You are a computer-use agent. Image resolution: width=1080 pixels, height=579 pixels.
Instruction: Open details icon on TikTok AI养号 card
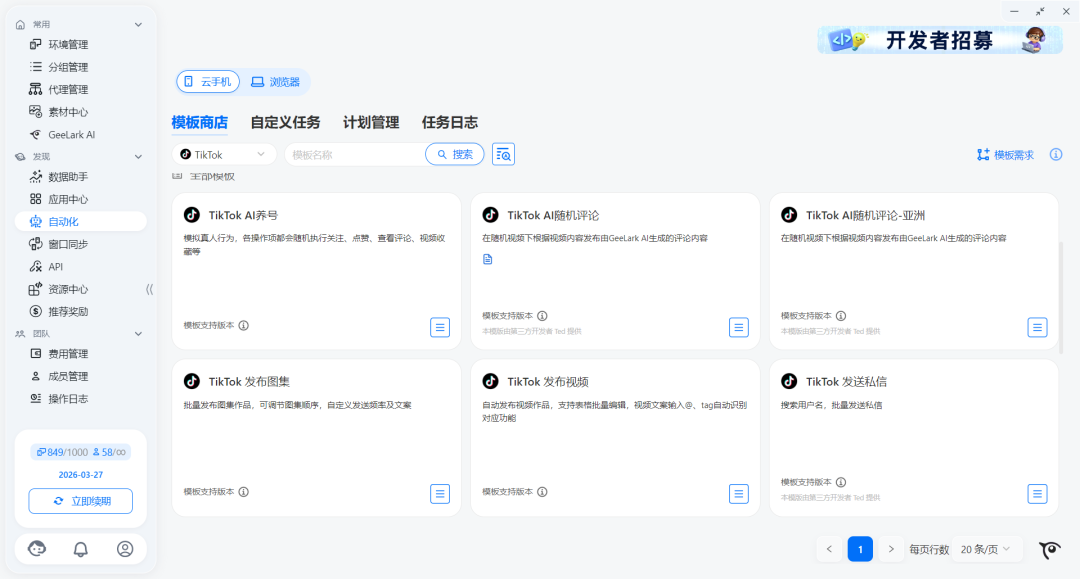point(440,327)
